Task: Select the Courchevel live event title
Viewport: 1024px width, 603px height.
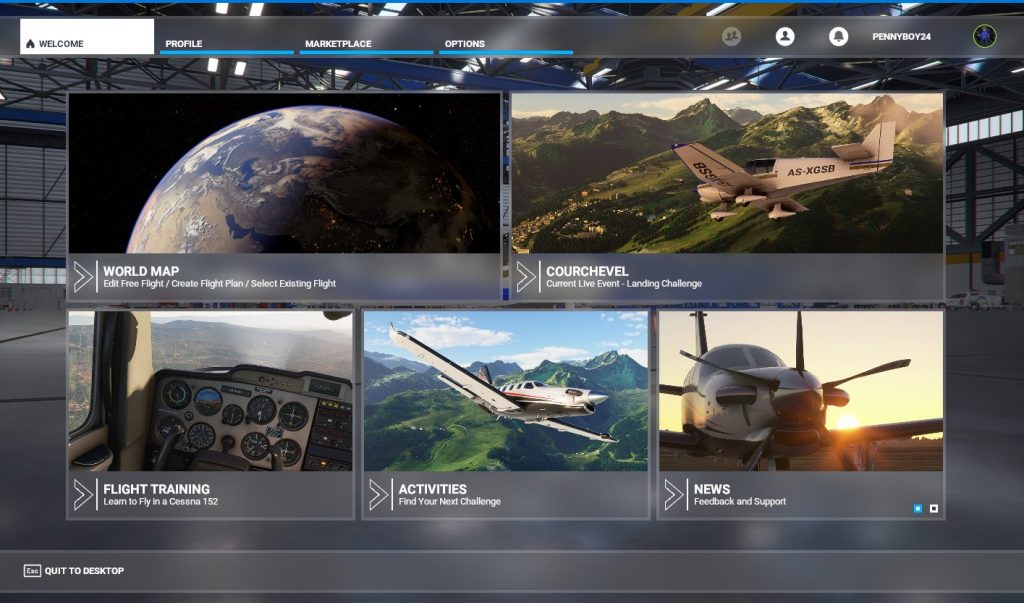Action: [x=587, y=270]
